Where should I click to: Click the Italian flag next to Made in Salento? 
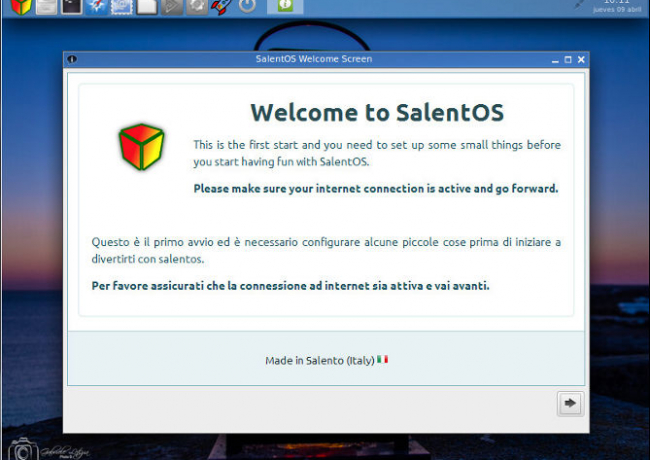(383, 359)
